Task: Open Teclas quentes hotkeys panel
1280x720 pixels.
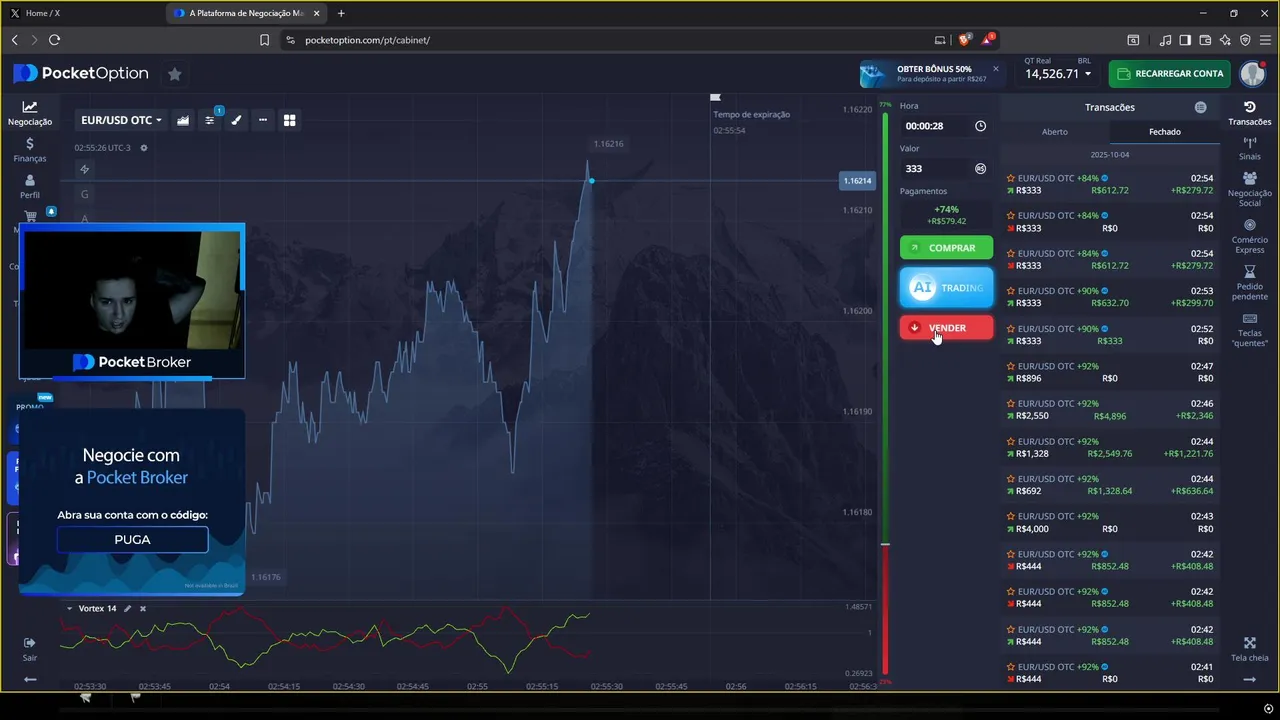Action: click(1250, 329)
